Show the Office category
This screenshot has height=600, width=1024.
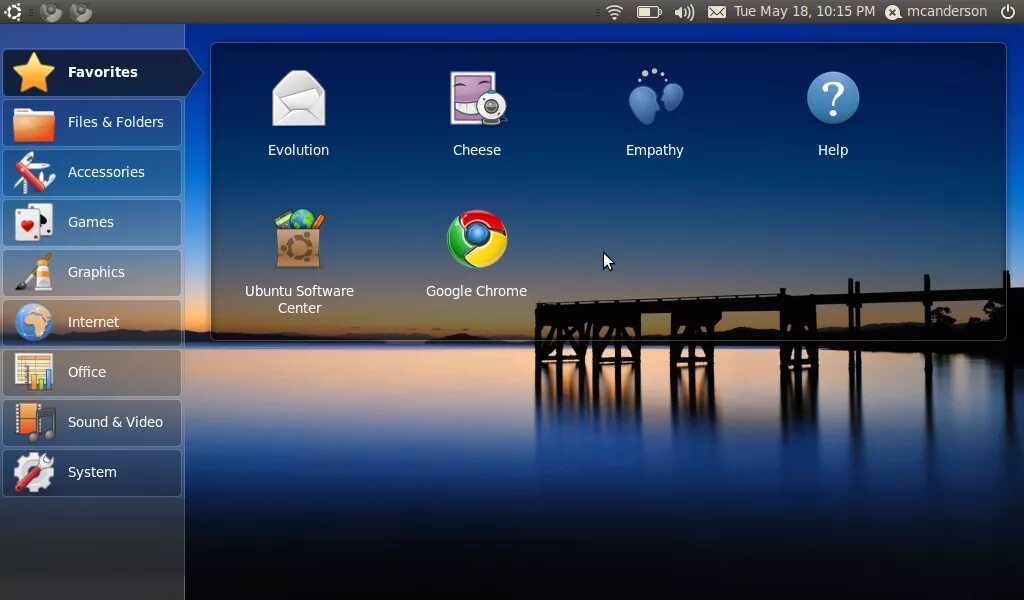[92, 372]
